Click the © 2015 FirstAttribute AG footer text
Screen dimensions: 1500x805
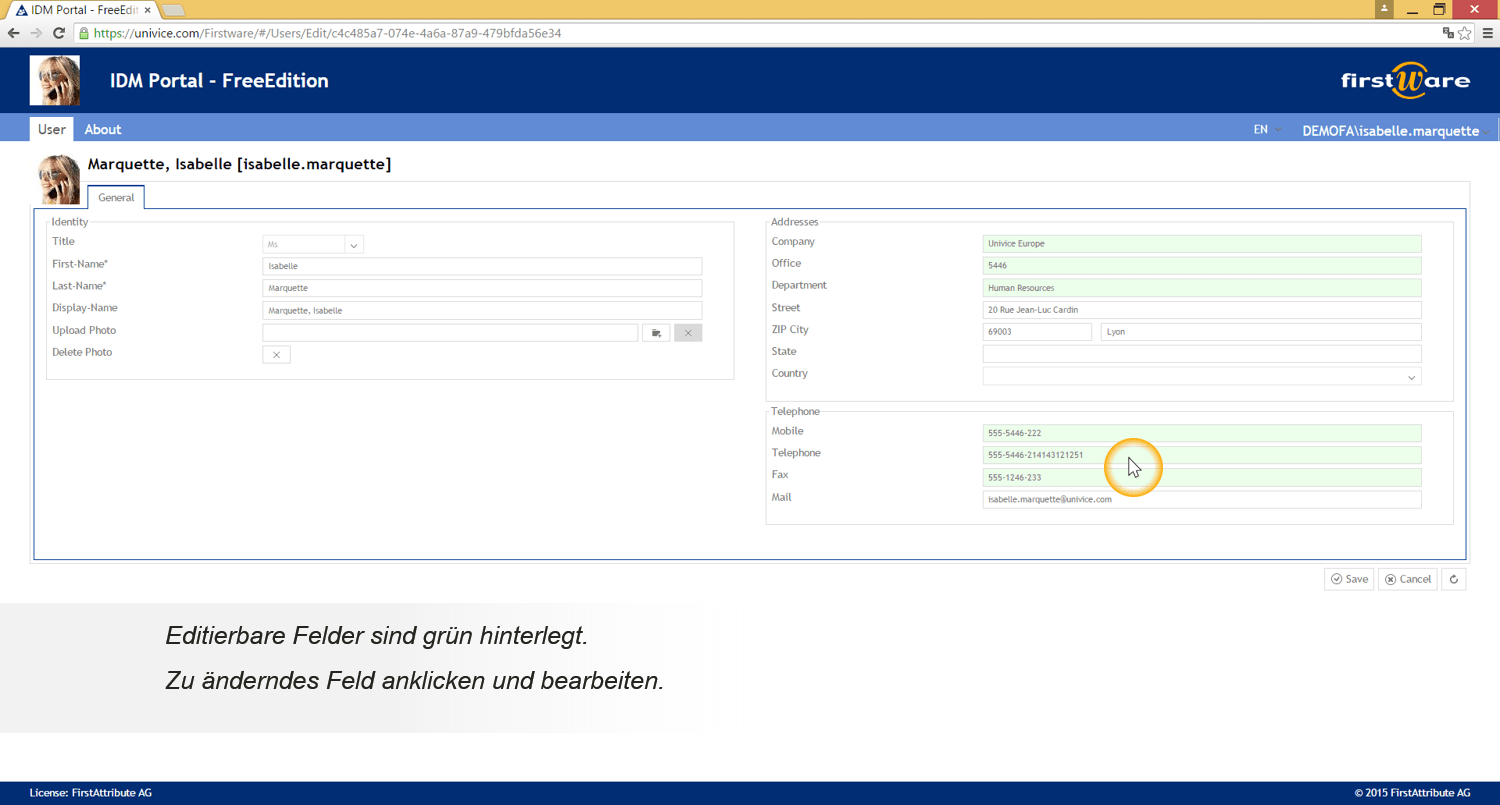[x=1412, y=793]
